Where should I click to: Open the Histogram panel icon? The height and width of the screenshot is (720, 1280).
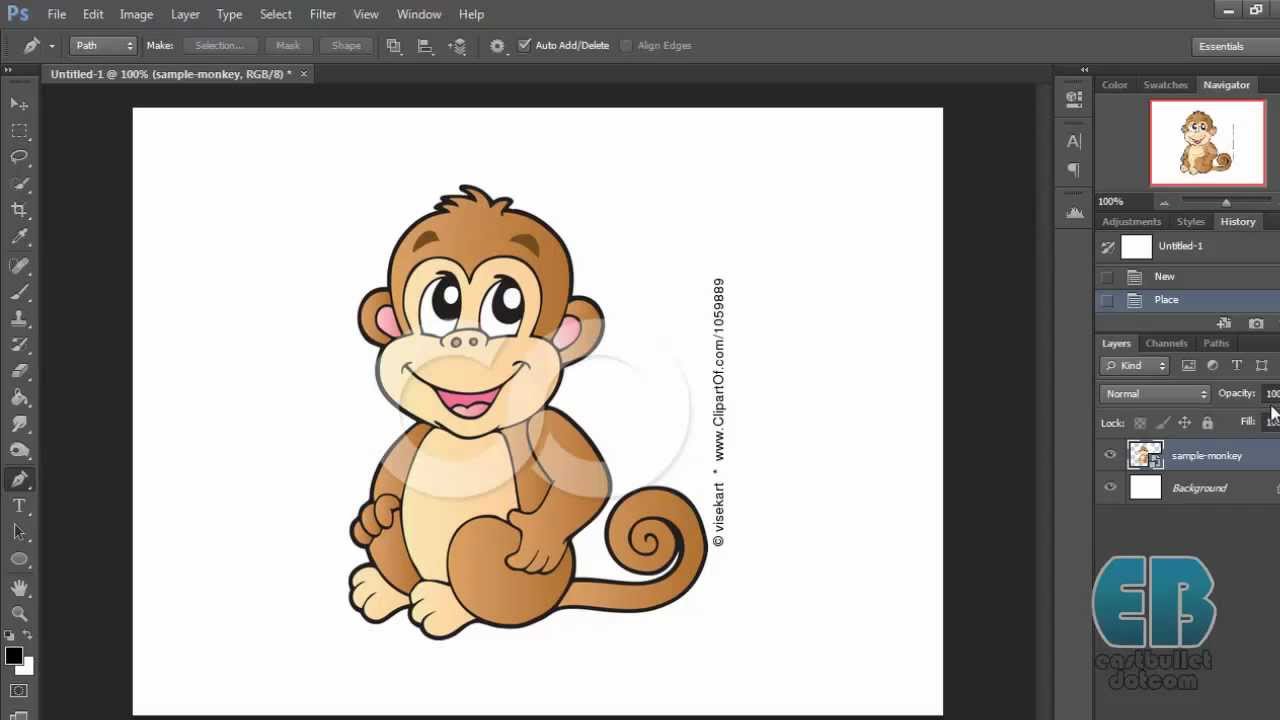click(x=1074, y=213)
